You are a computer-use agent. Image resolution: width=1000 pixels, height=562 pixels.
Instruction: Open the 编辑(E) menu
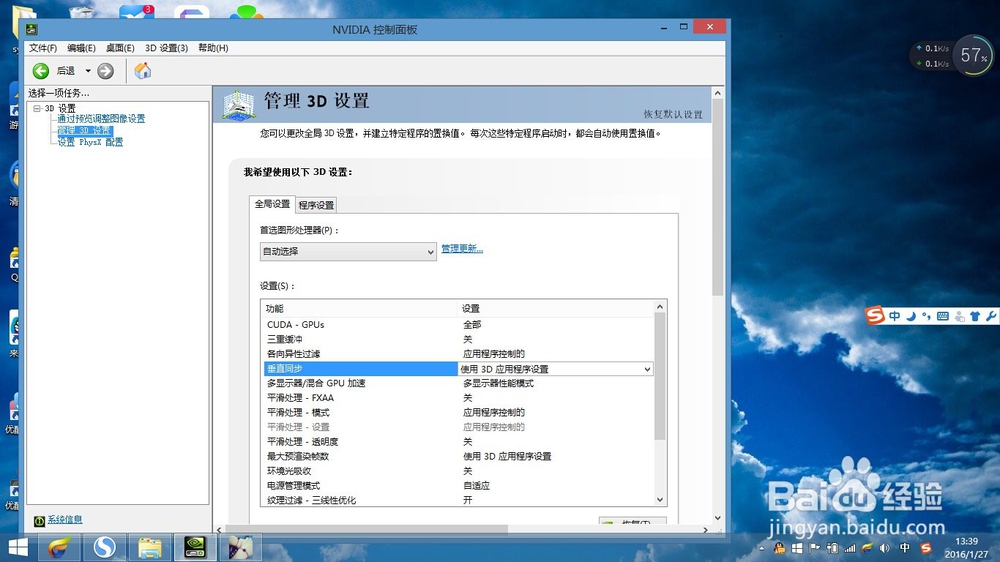(81, 48)
